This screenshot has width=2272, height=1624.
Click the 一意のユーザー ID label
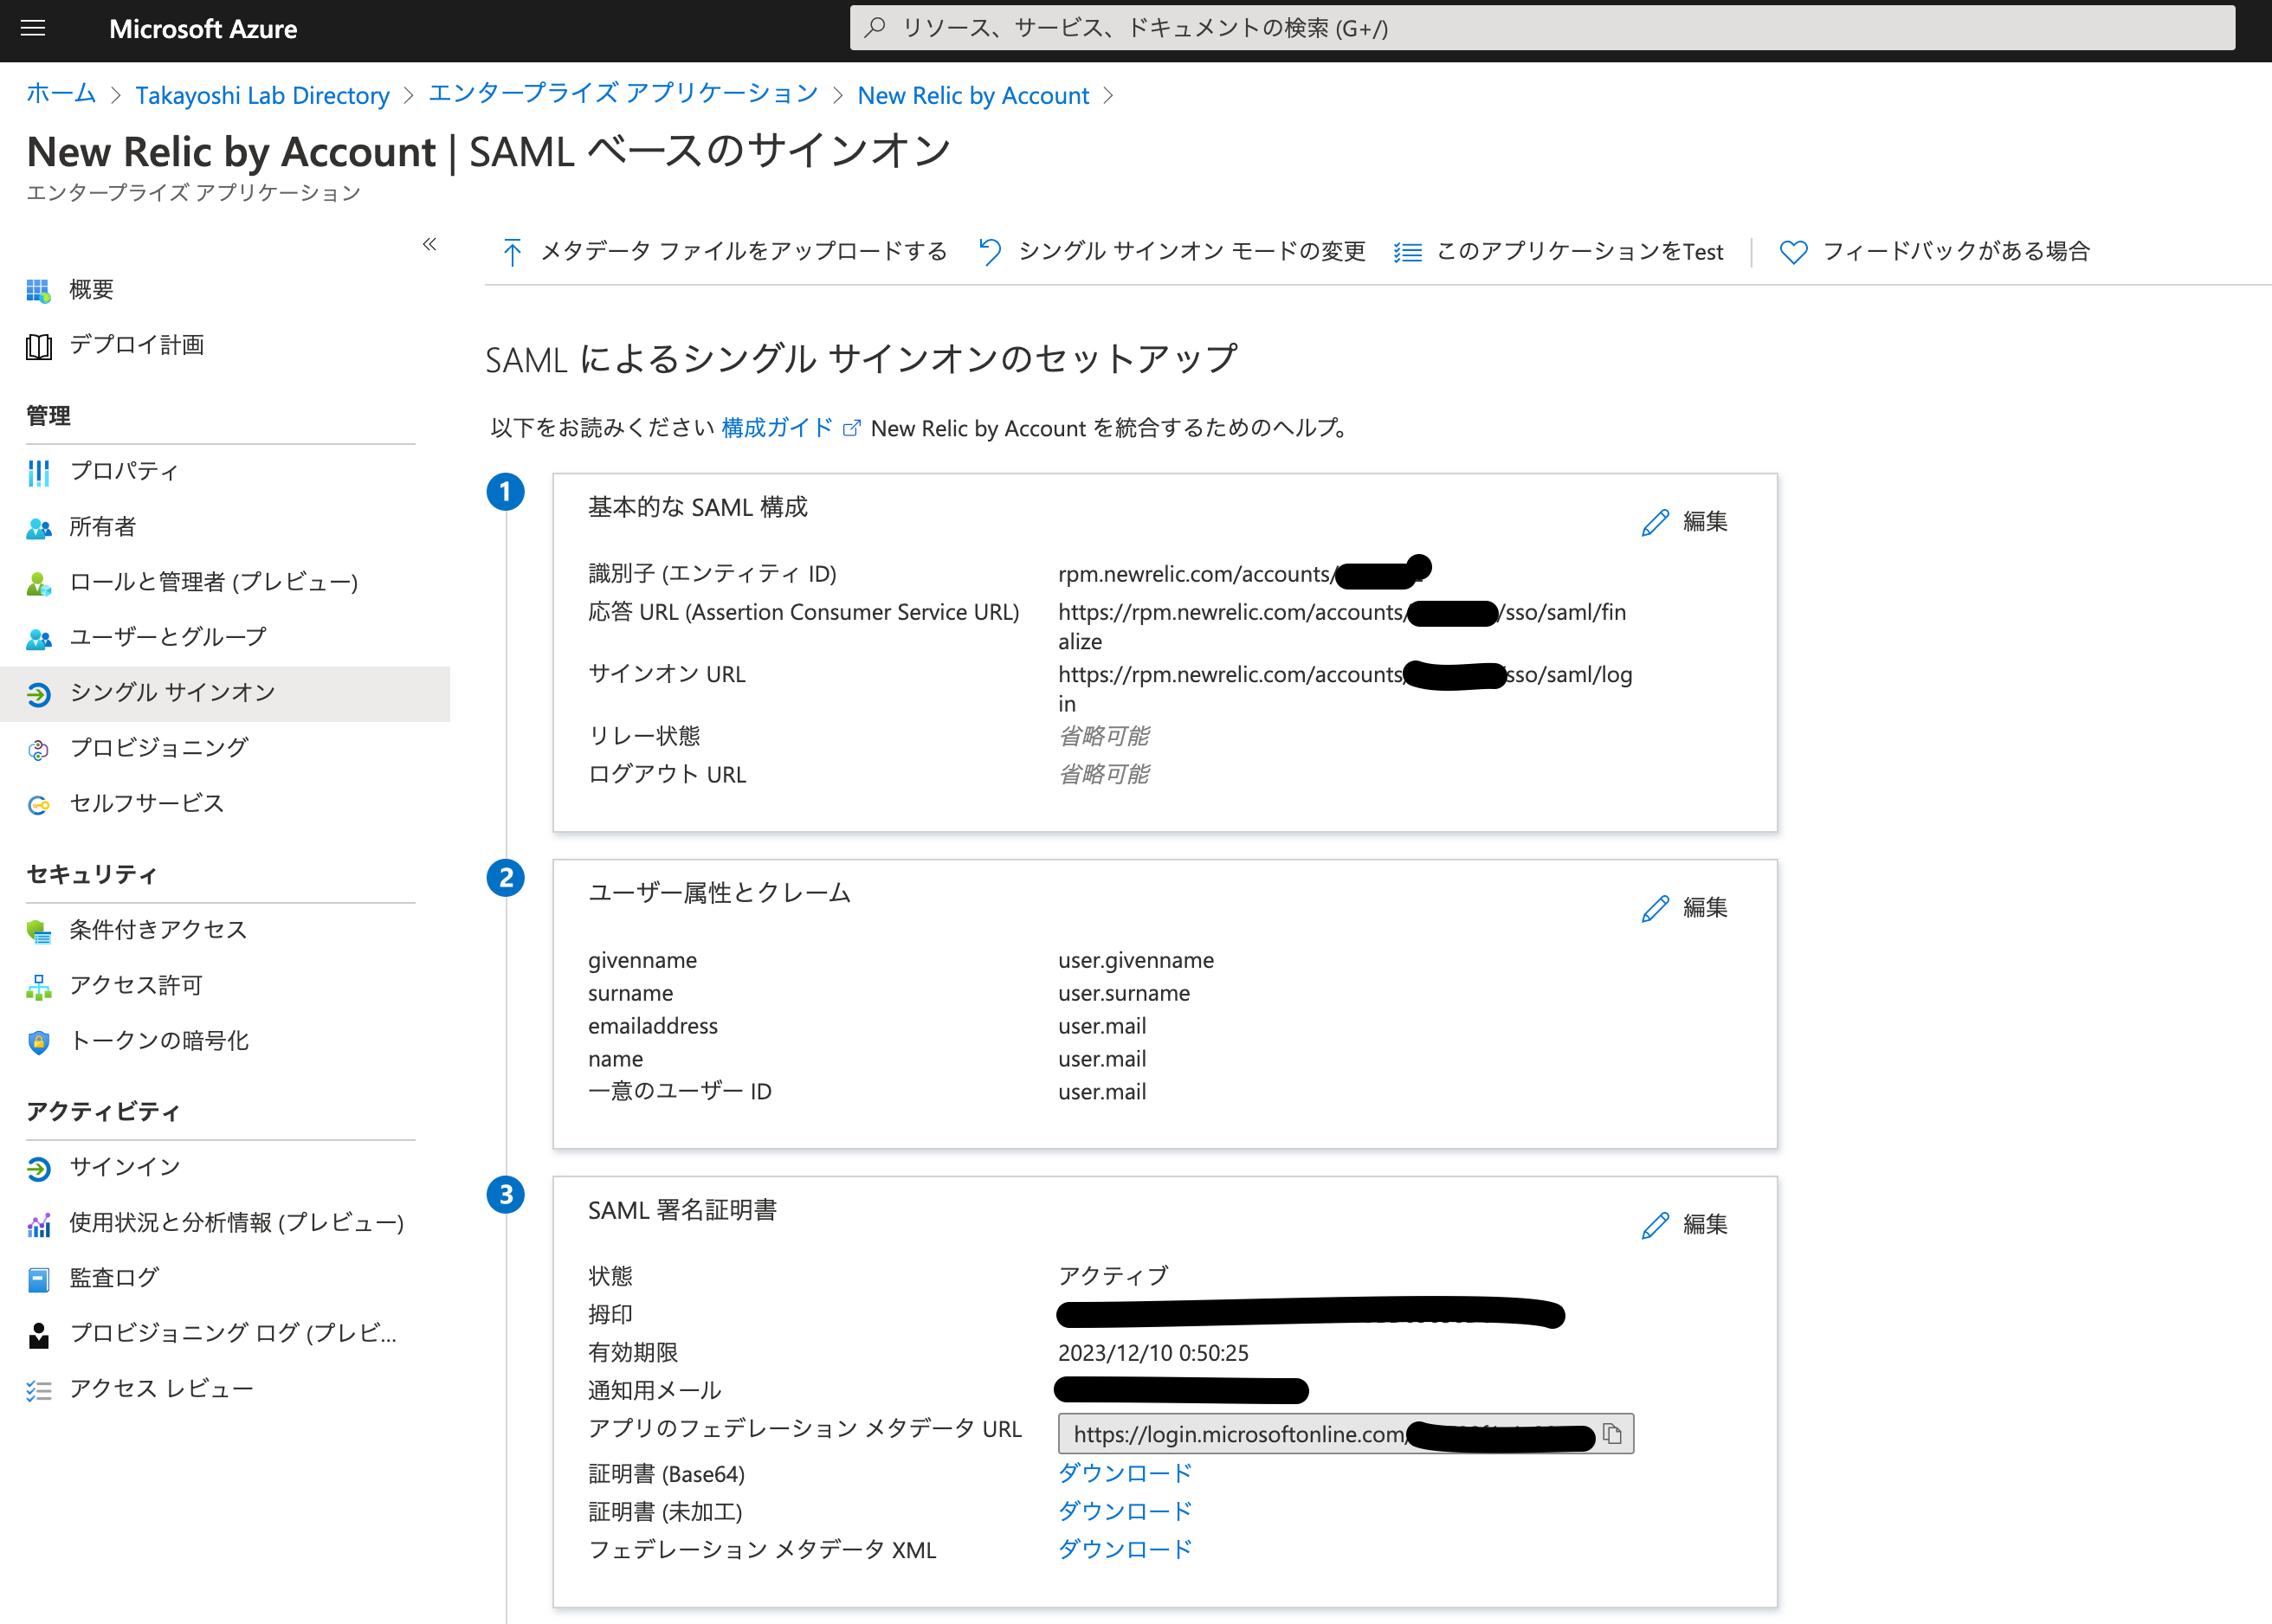click(680, 1092)
